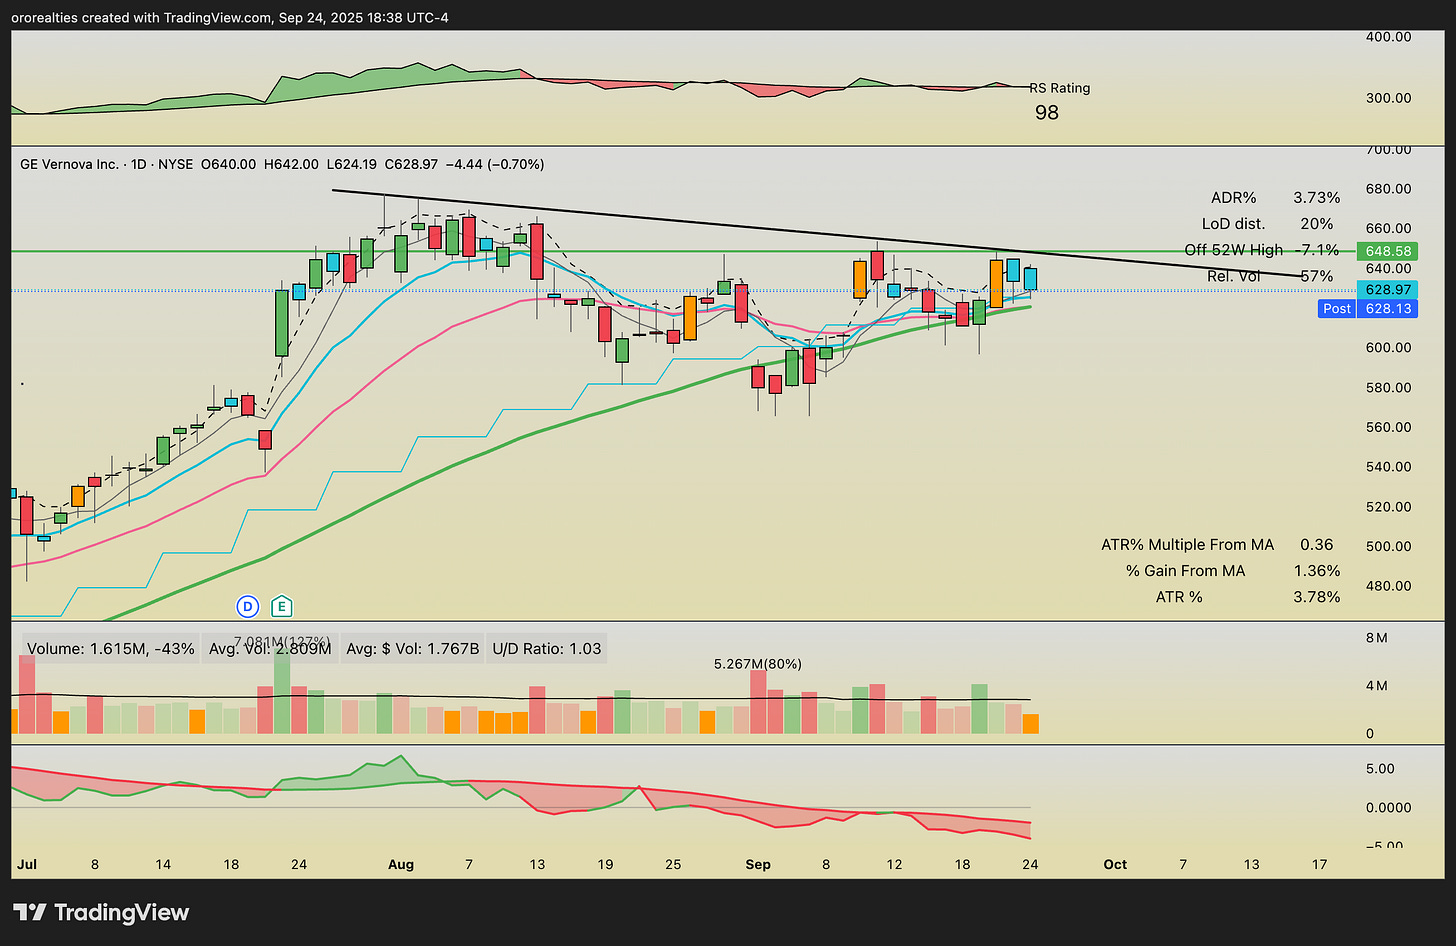Click the 'ororealties created with TradingView.com' header text

(141, 17)
